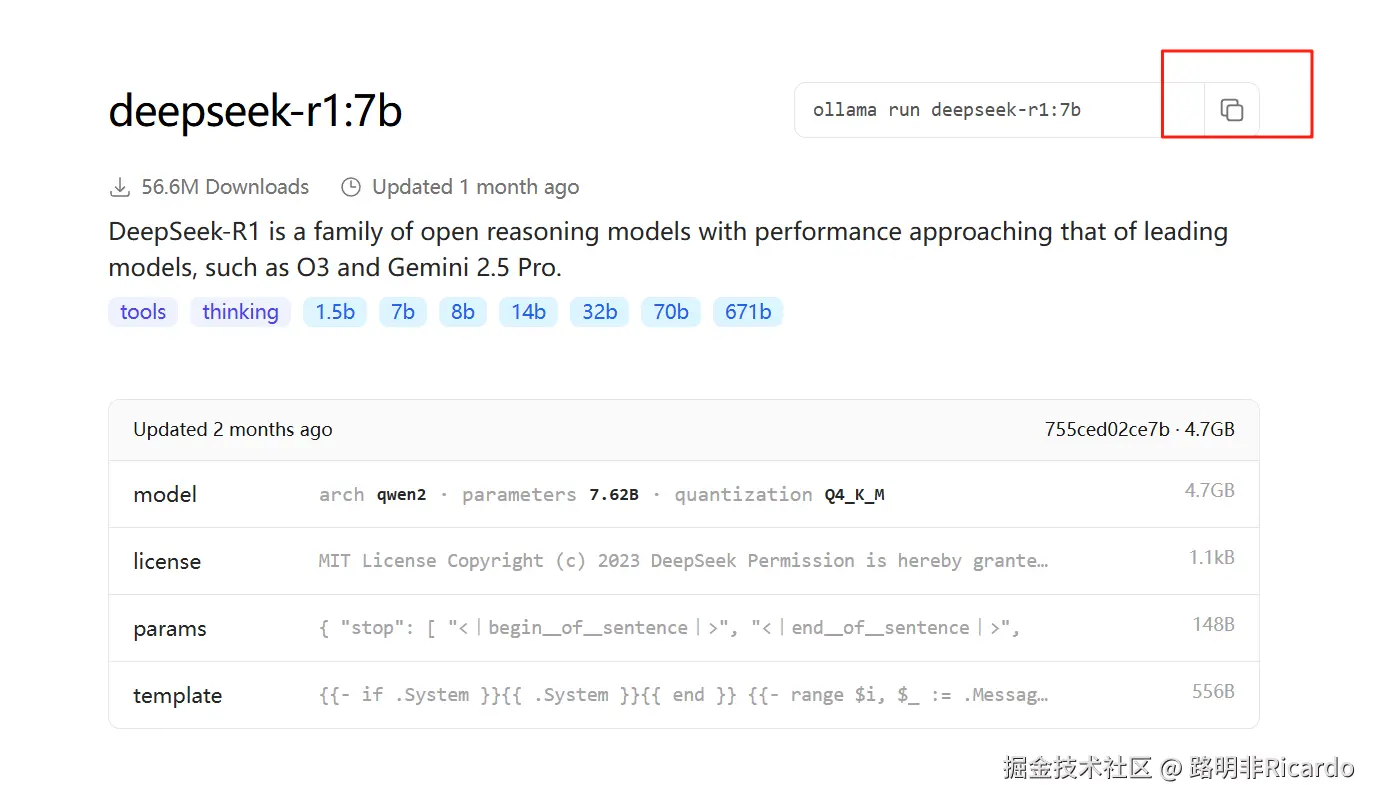The height and width of the screenshot is (804, 1377).
Task: Open the license file row
Action: (x=683, y=561)
